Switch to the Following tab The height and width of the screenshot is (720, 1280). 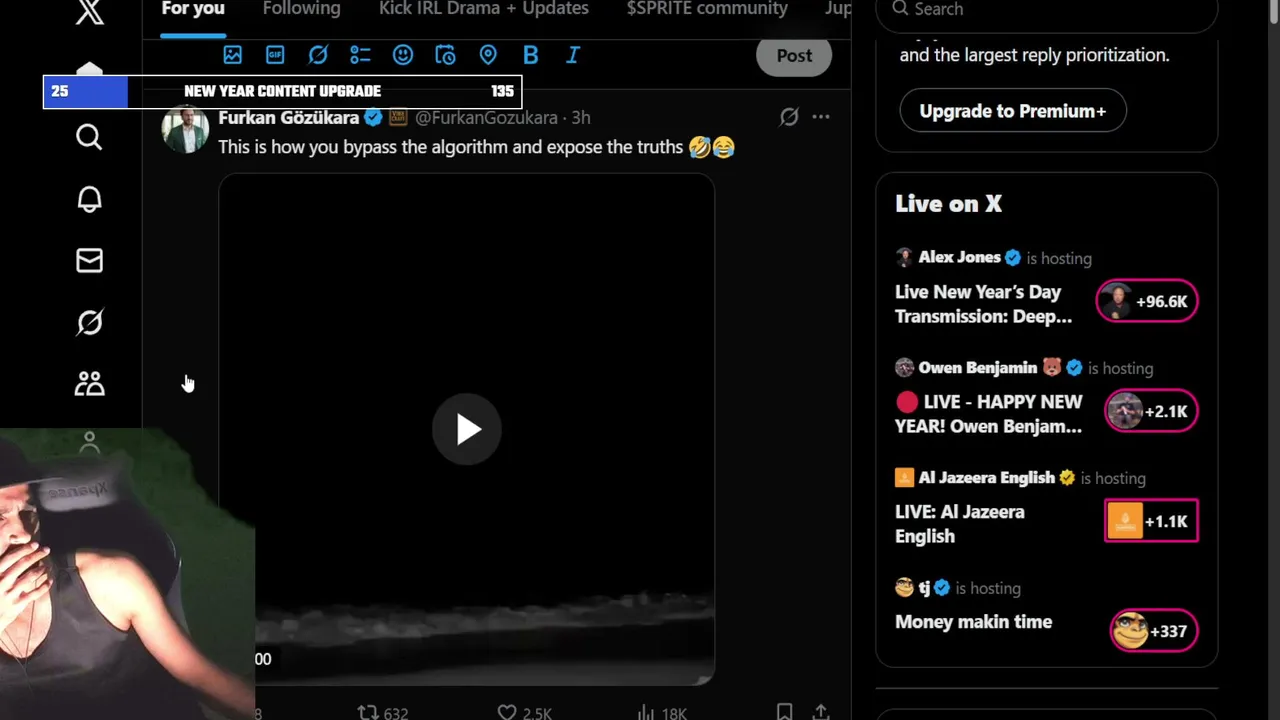pyautogui.click(x=301, y=9)
